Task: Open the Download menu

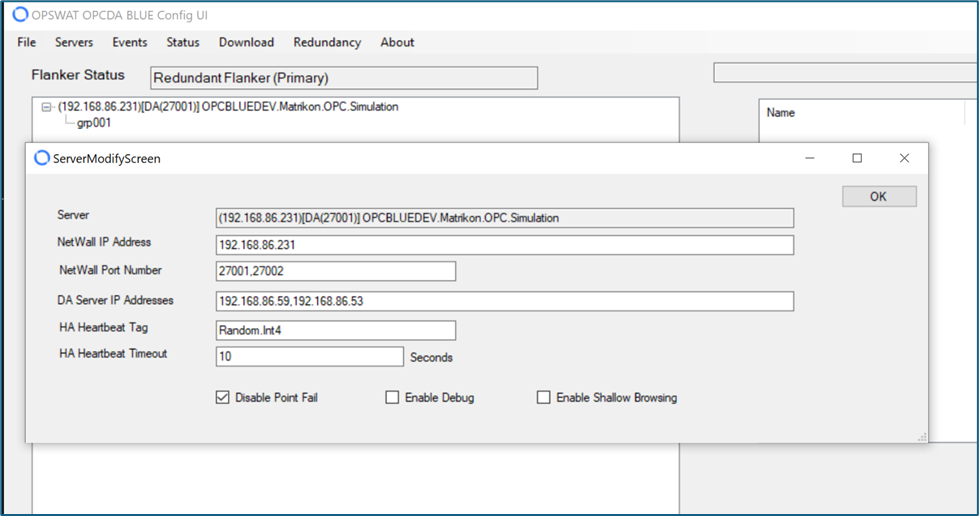Action: click(x=246, y=42)
